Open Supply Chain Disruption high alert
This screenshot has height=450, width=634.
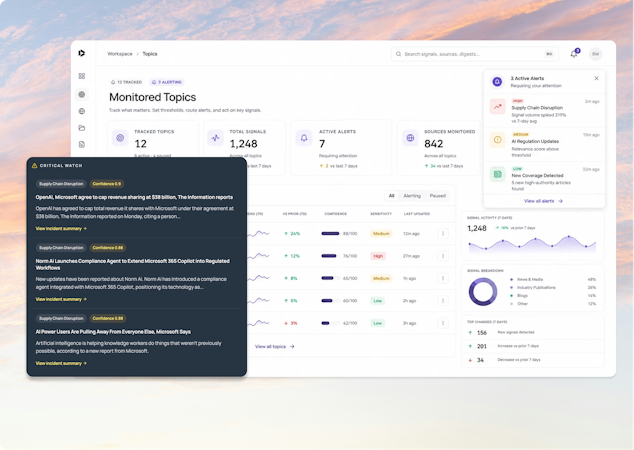click(544, 111)
